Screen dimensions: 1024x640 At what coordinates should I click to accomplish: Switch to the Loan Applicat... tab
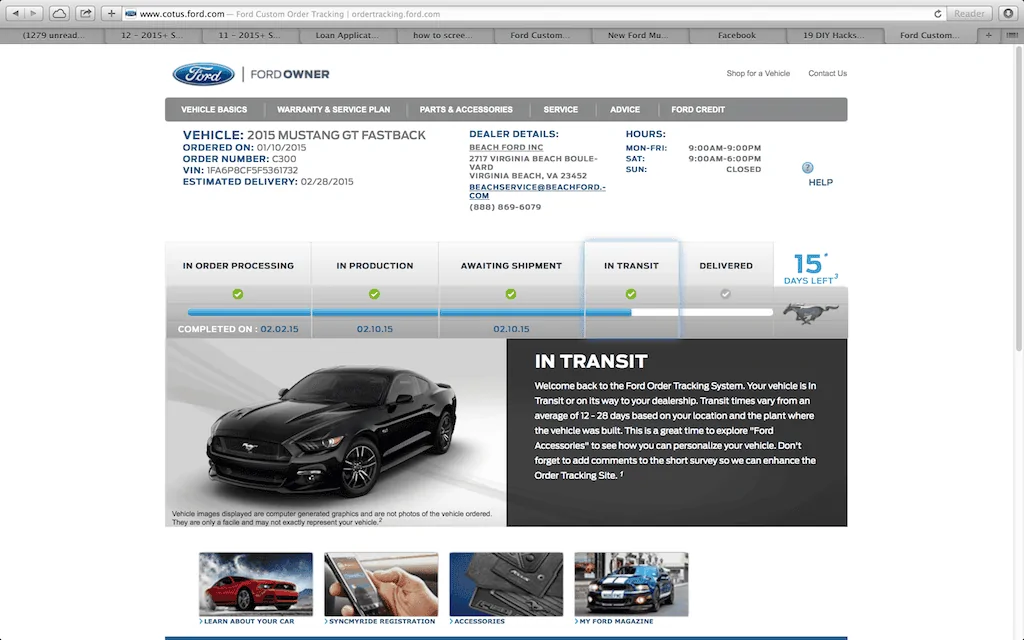347,35
